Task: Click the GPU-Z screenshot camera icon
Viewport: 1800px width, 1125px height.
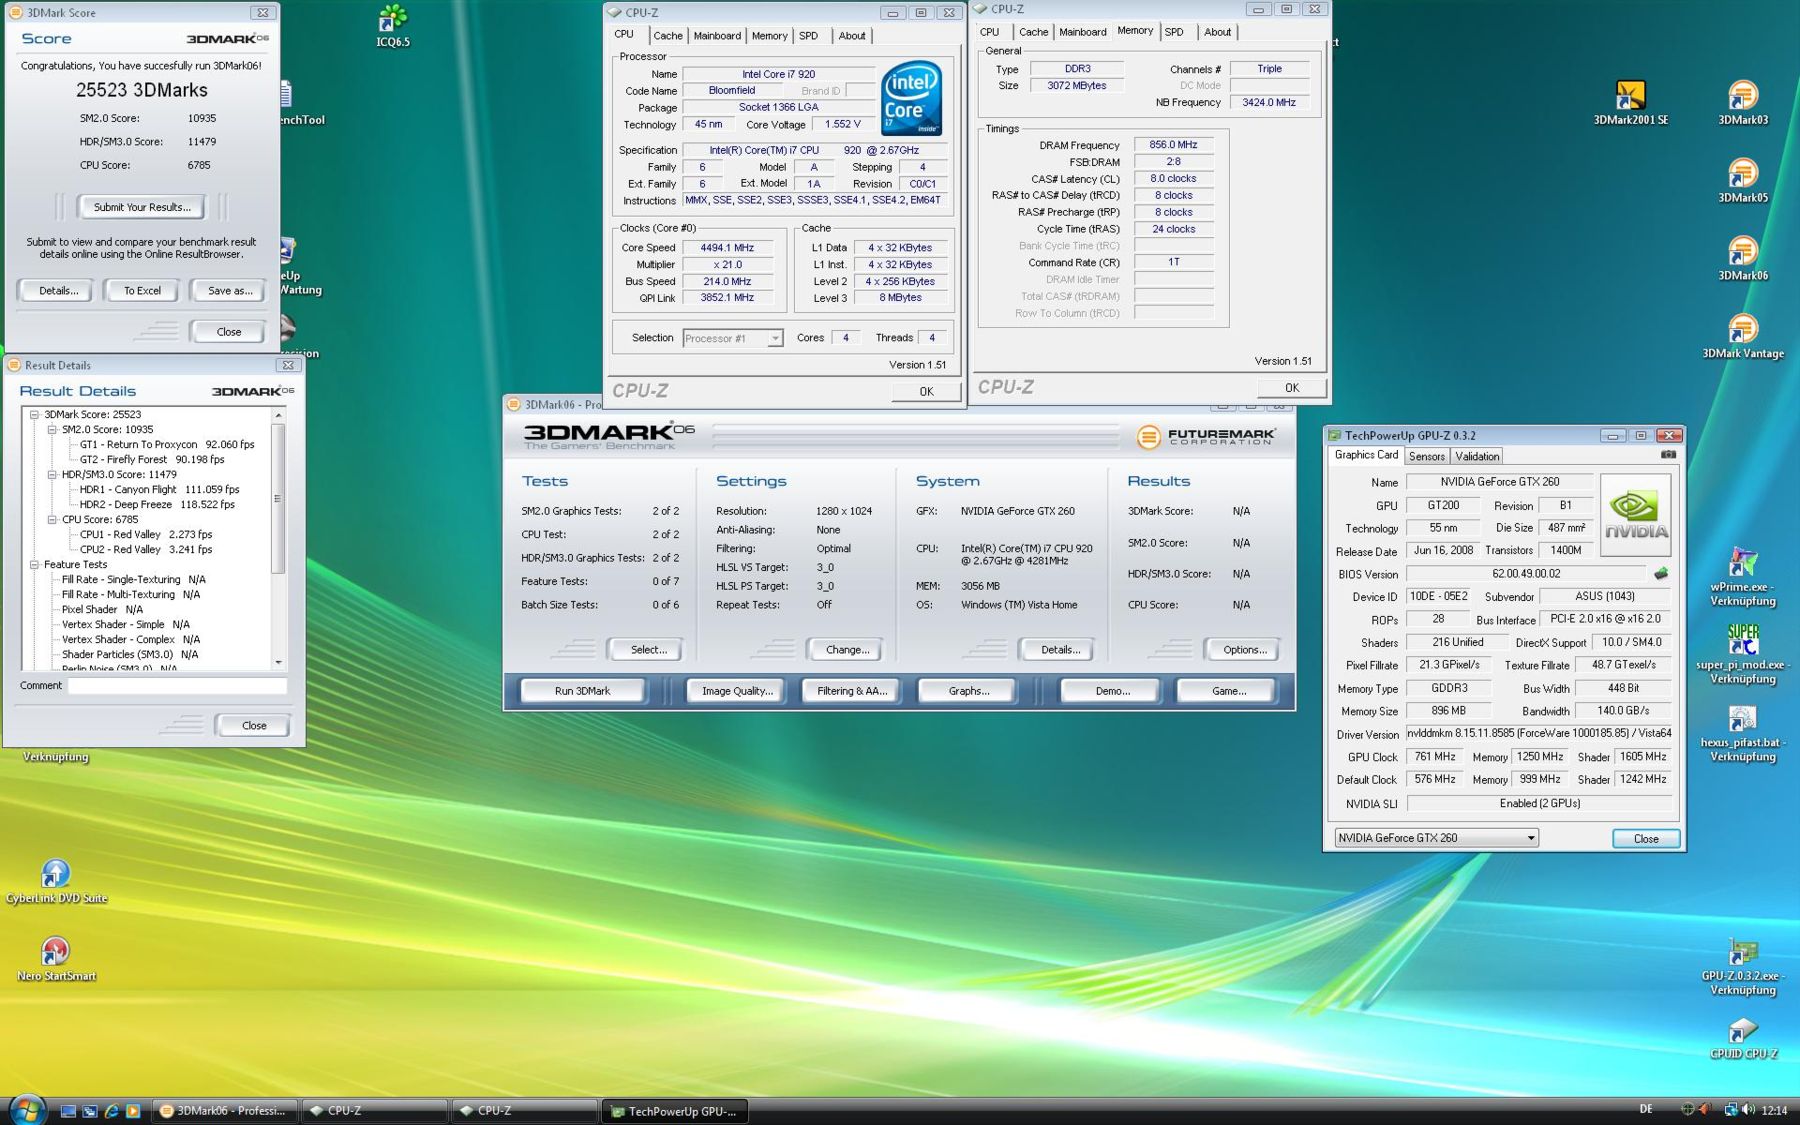Action: coord(1668,454)
